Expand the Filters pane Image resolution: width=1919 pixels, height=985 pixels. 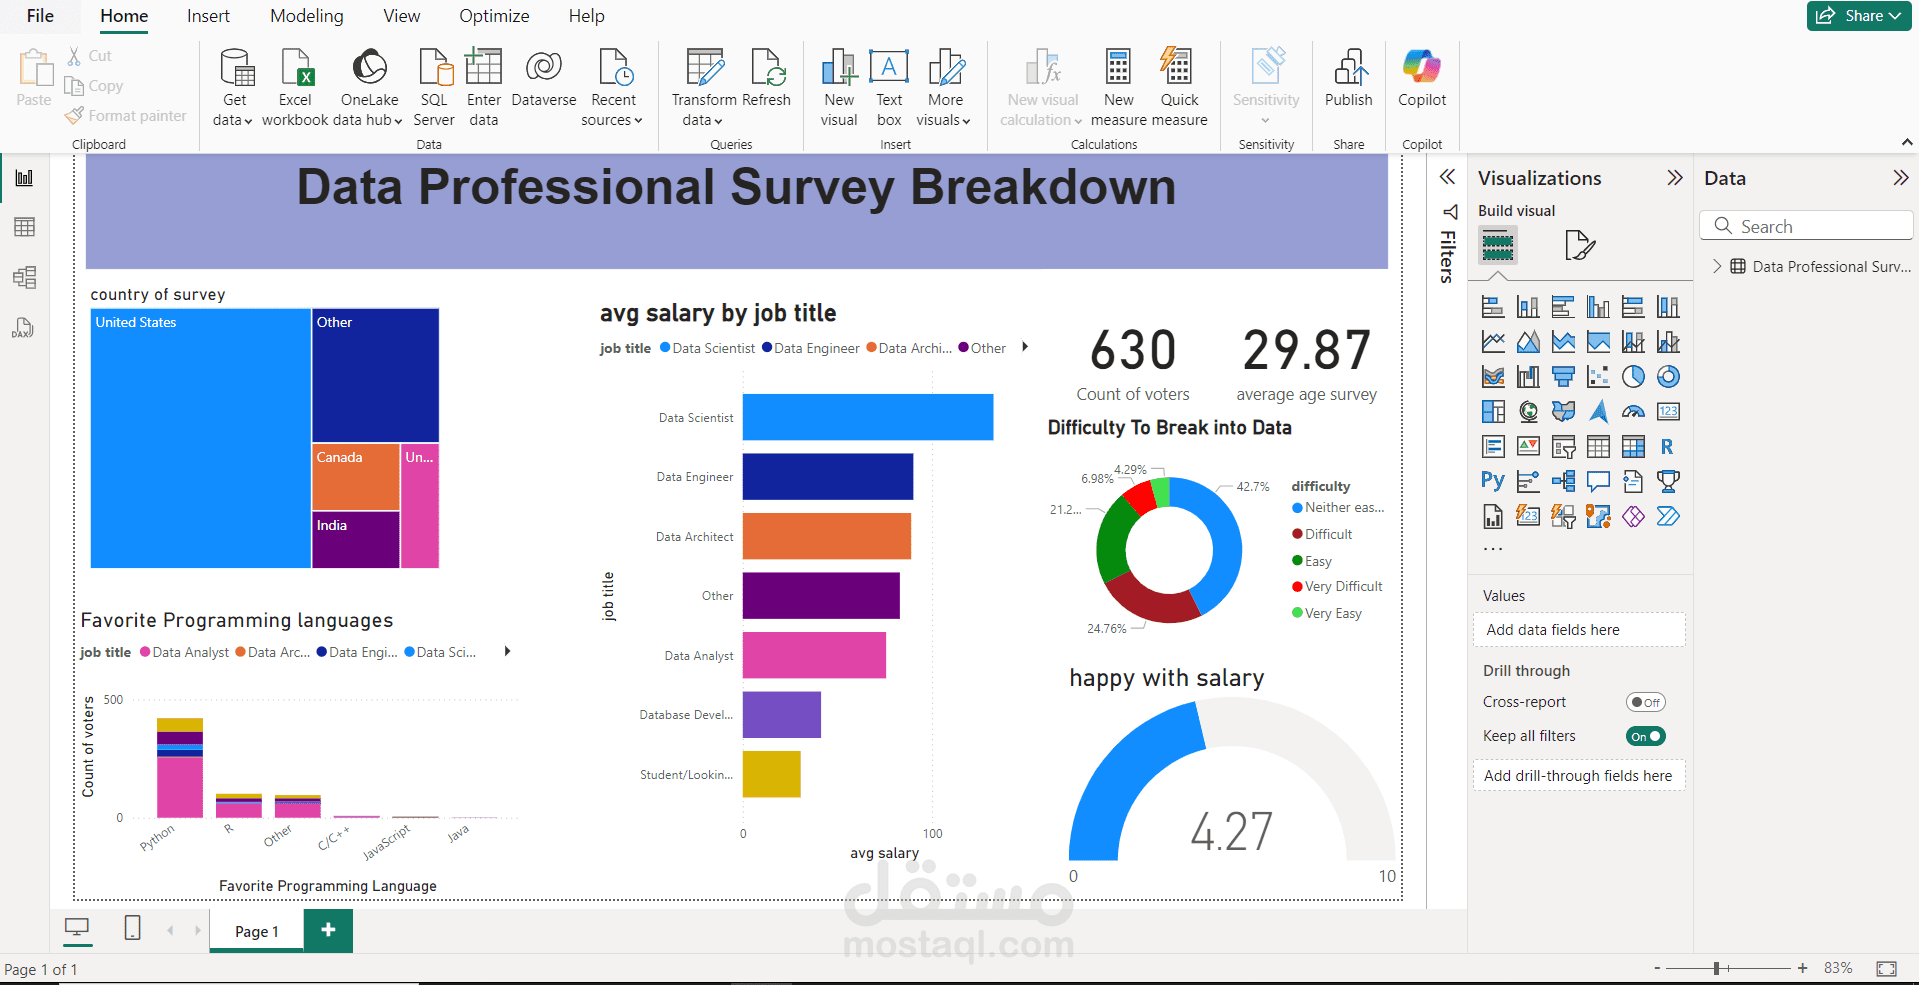1447,177
